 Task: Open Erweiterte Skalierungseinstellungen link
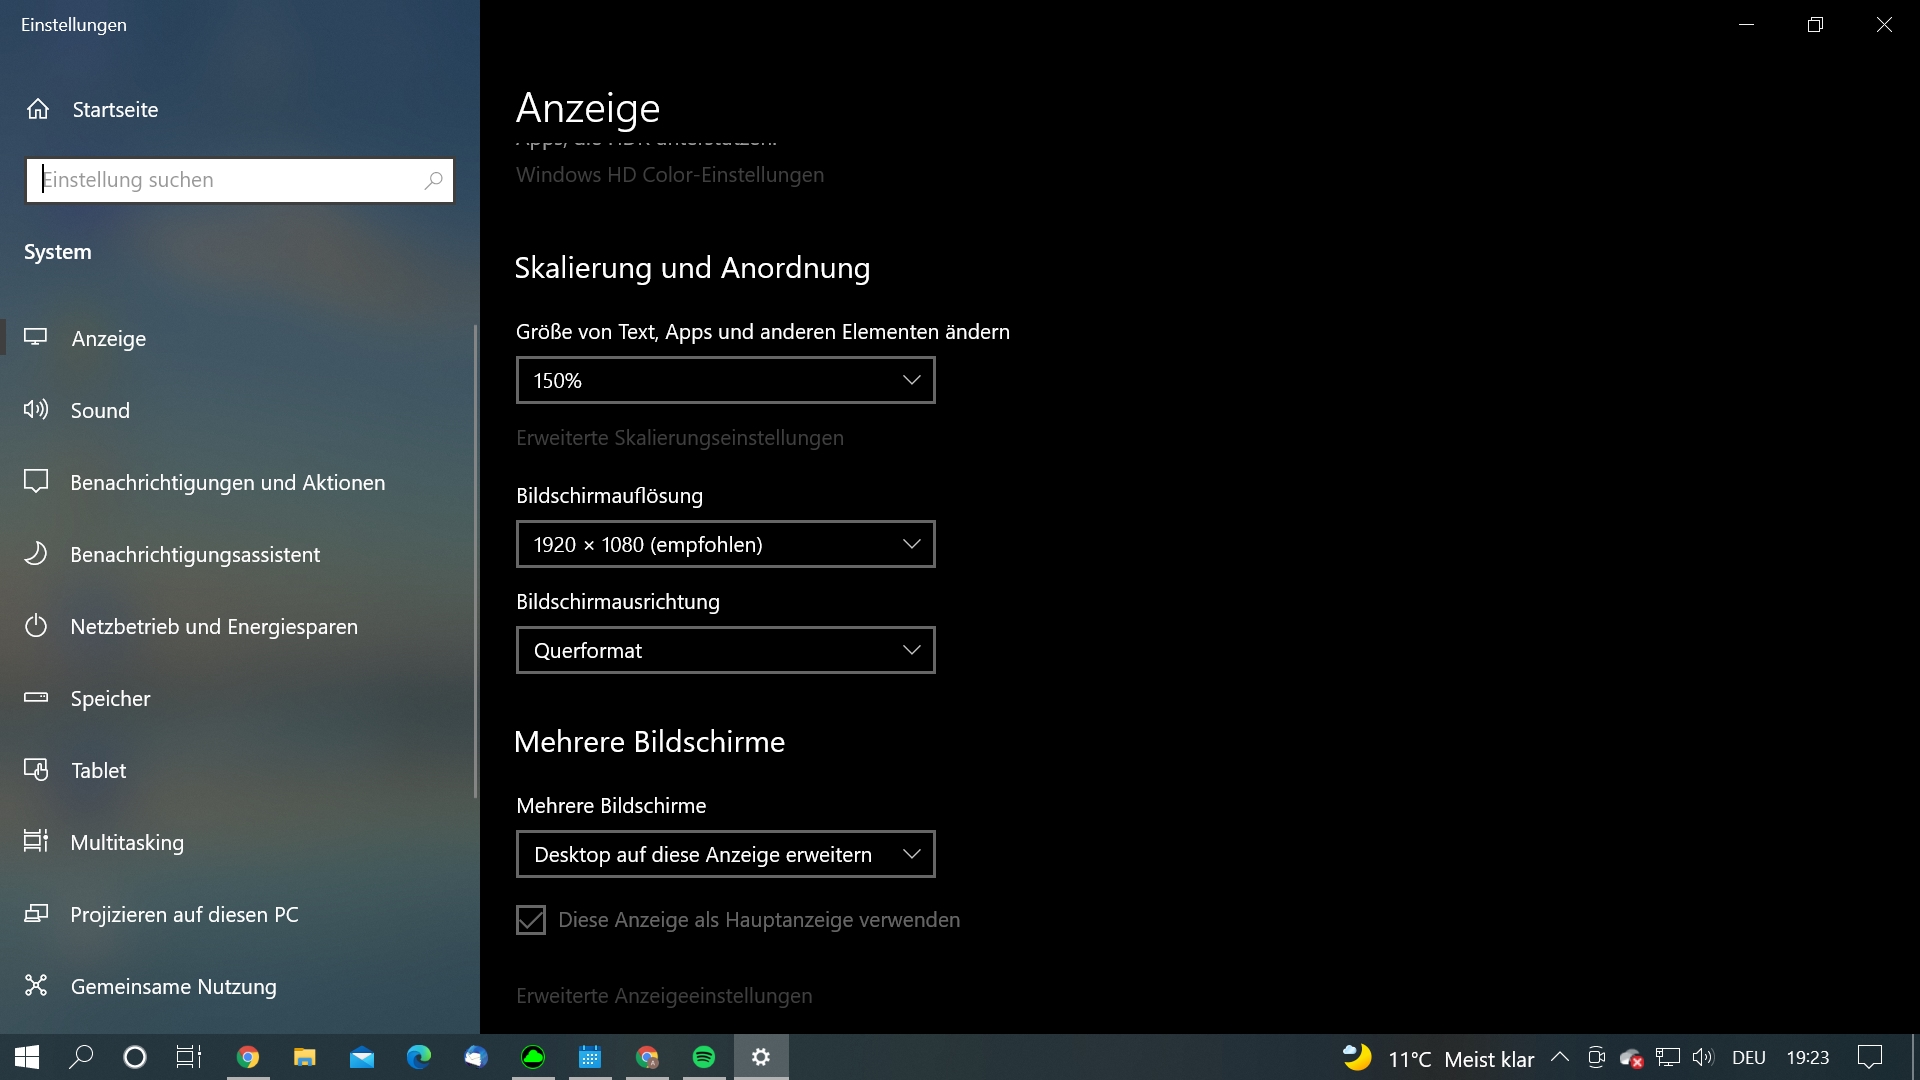[680, 438]
